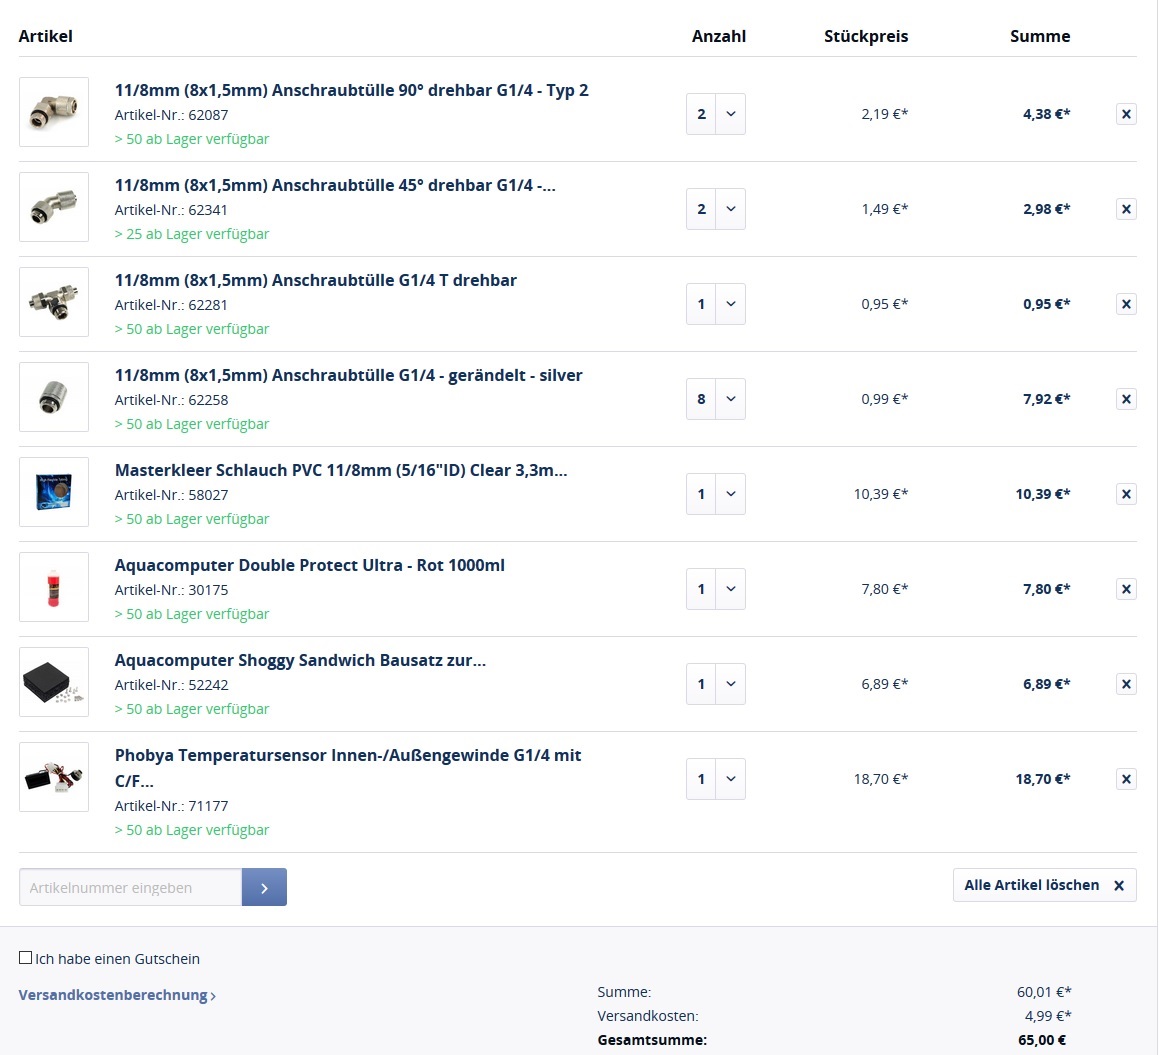This screenshot has width=1159, height=1055.
Task: Remove the 90° Anschraubtülle item from cart
Action: tap(1126, 114)
